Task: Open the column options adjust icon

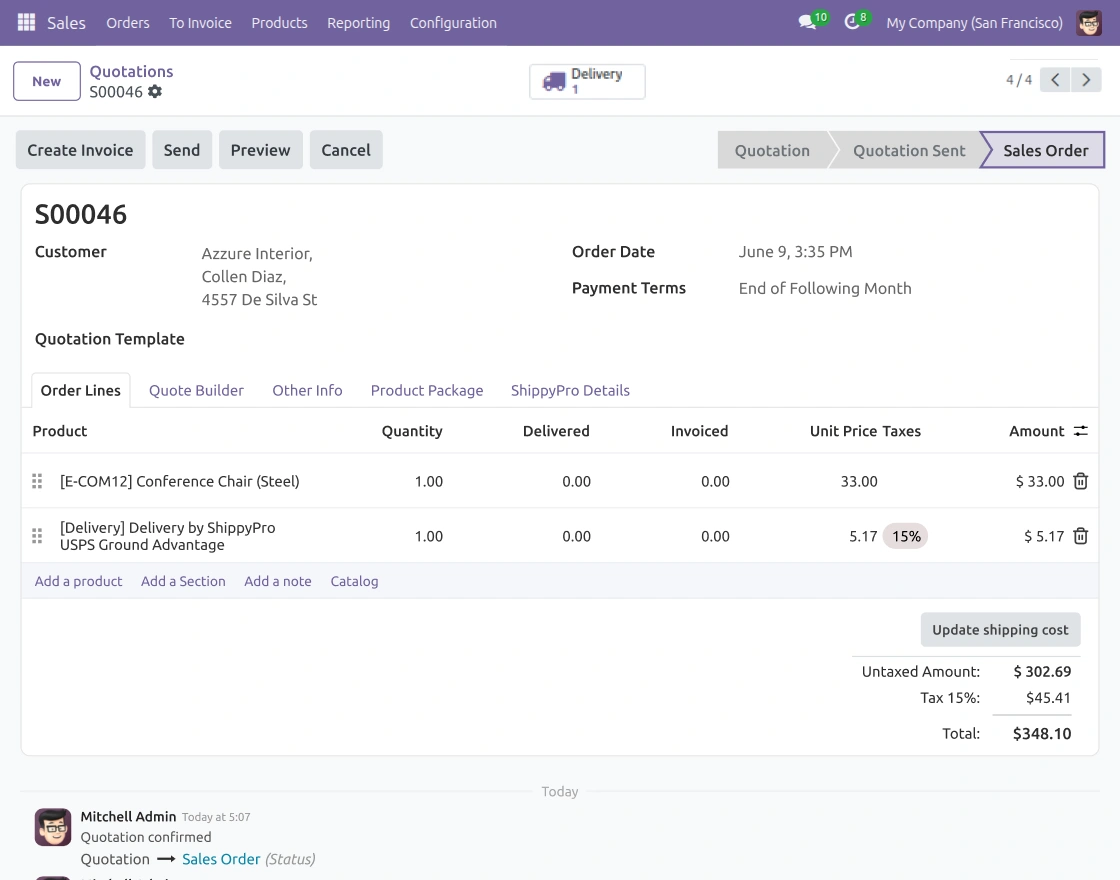Action: [1081, 431]
